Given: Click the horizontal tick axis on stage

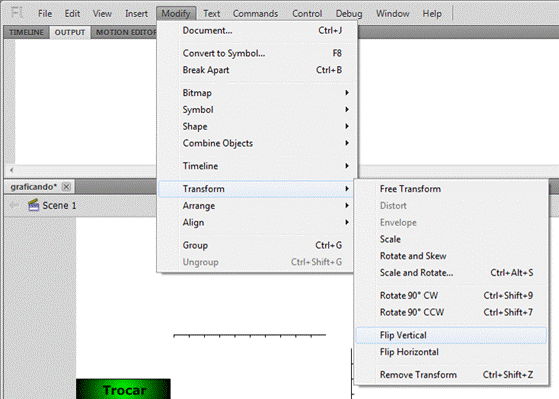Looking at the screenshot, I should pyautogui.click(x=250, y=336).
